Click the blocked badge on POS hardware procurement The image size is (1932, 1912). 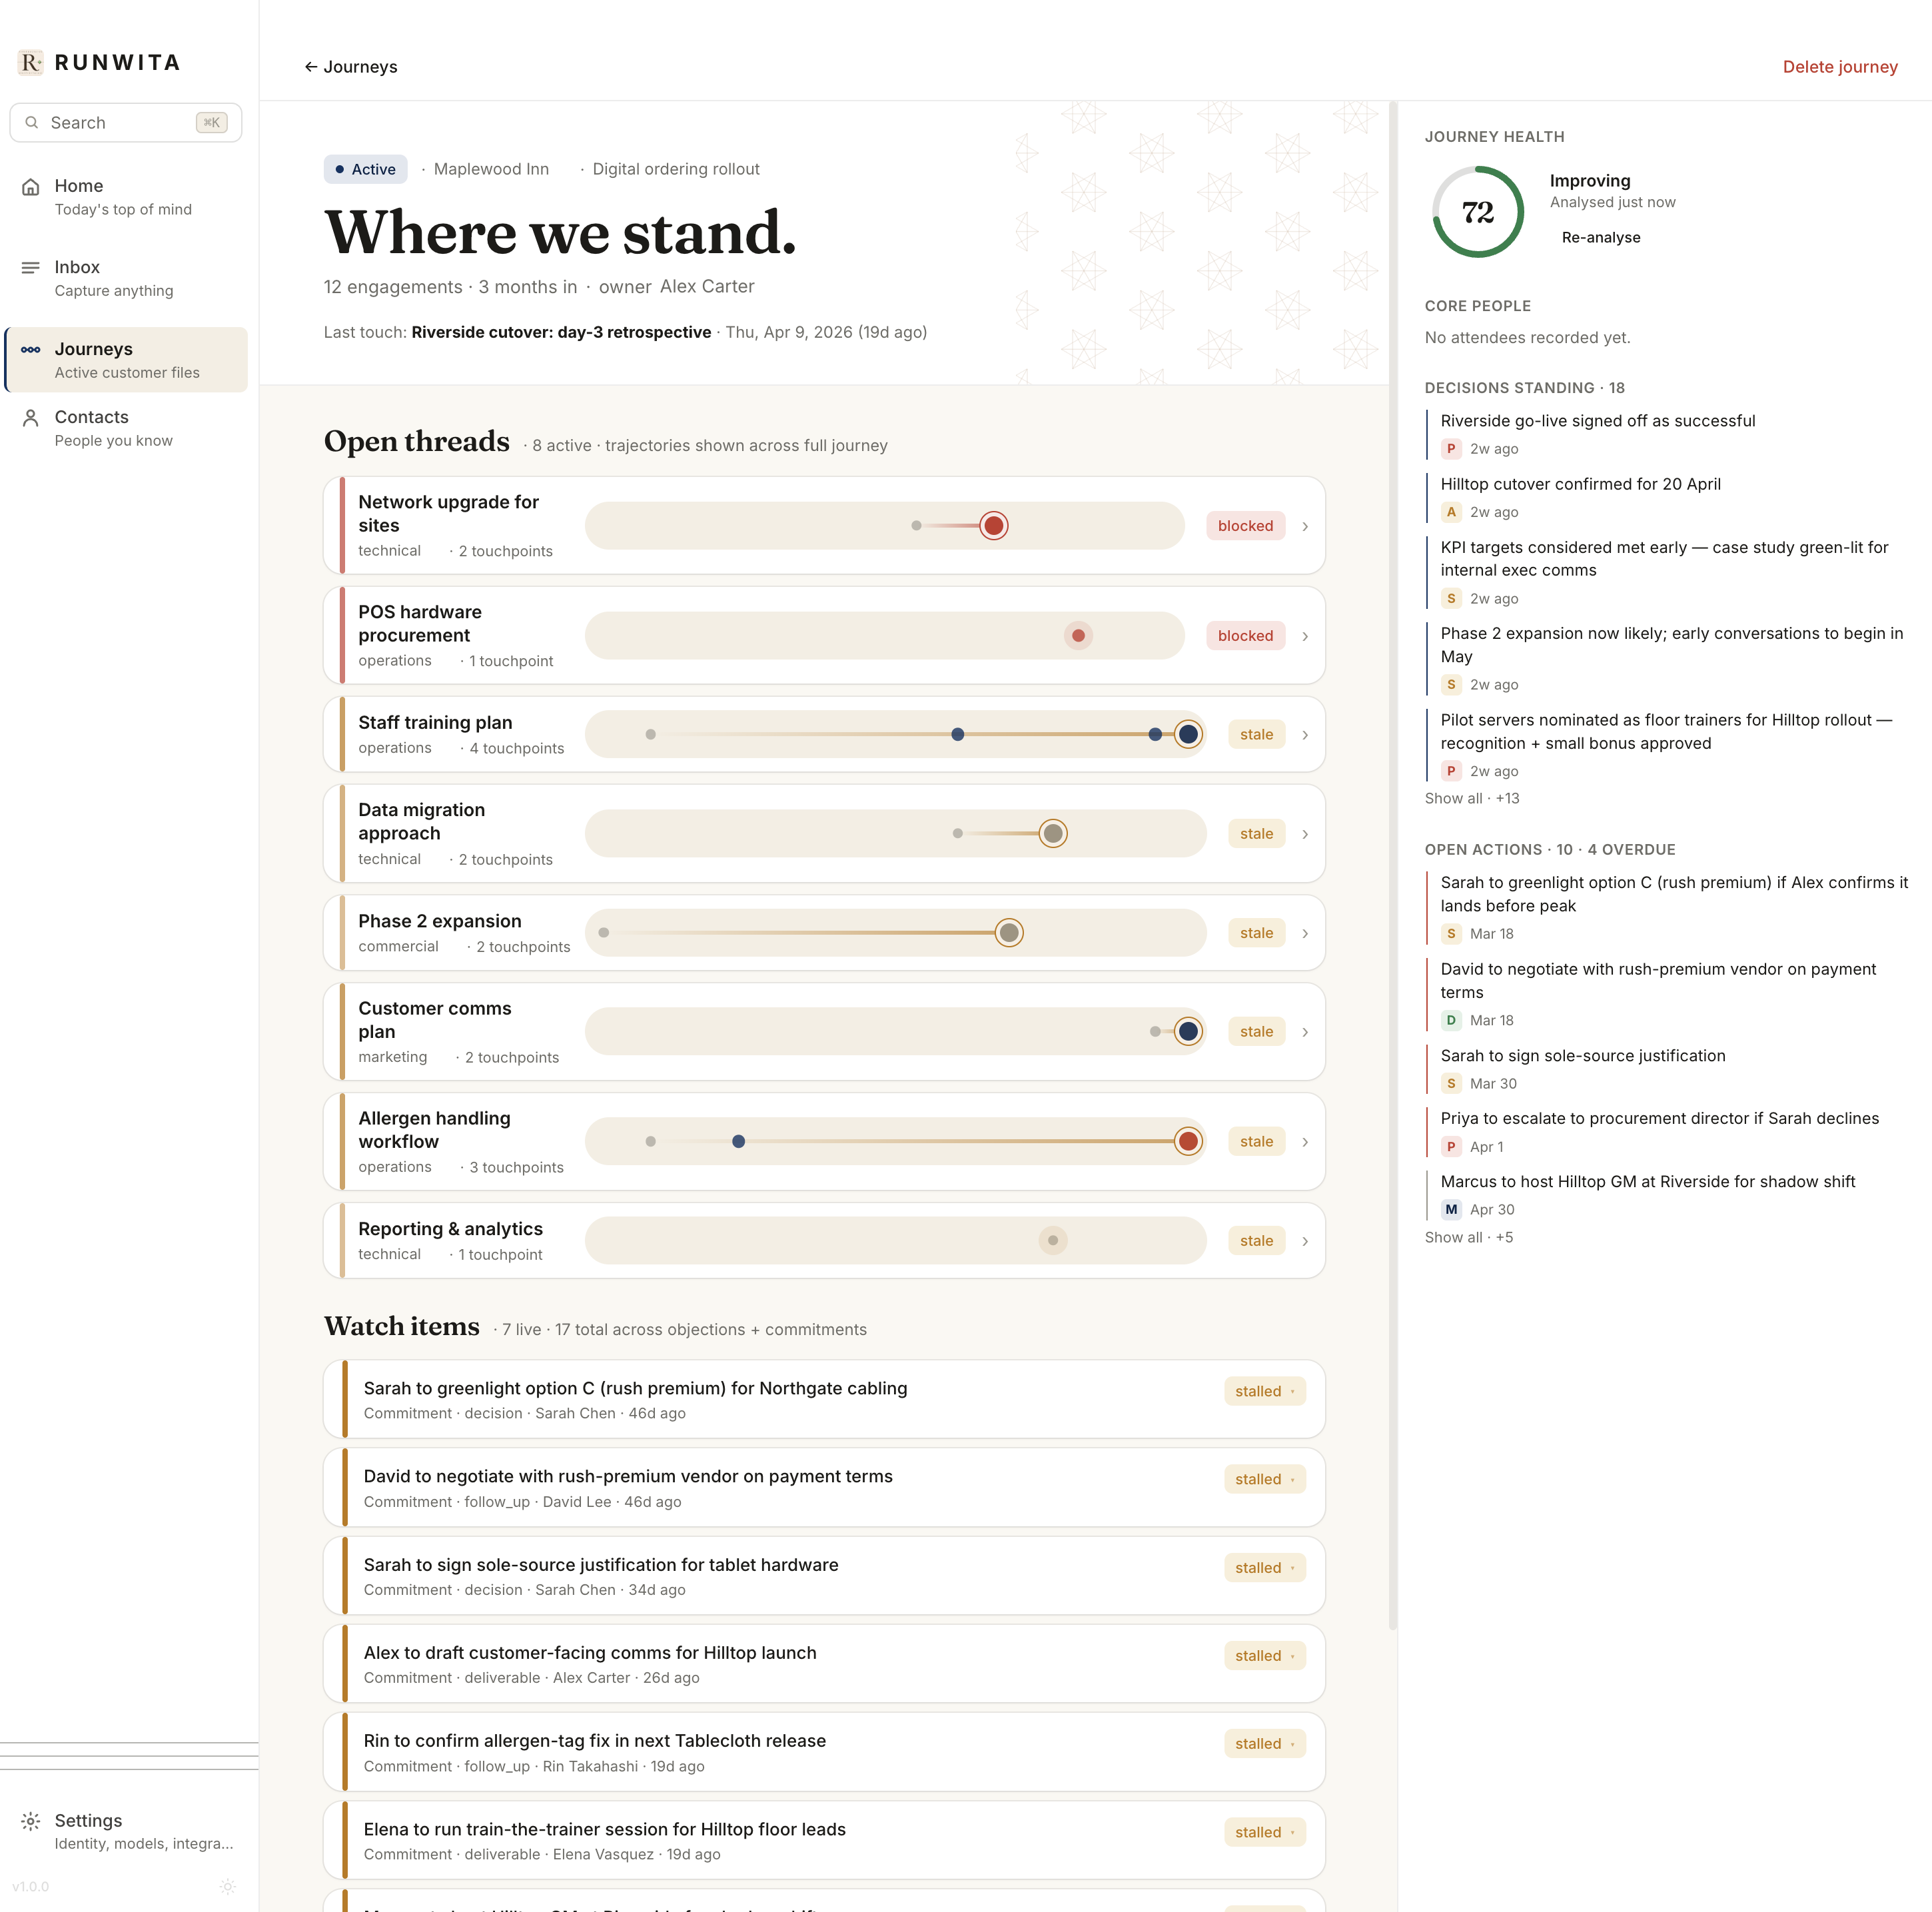[x=1245, y=635]
